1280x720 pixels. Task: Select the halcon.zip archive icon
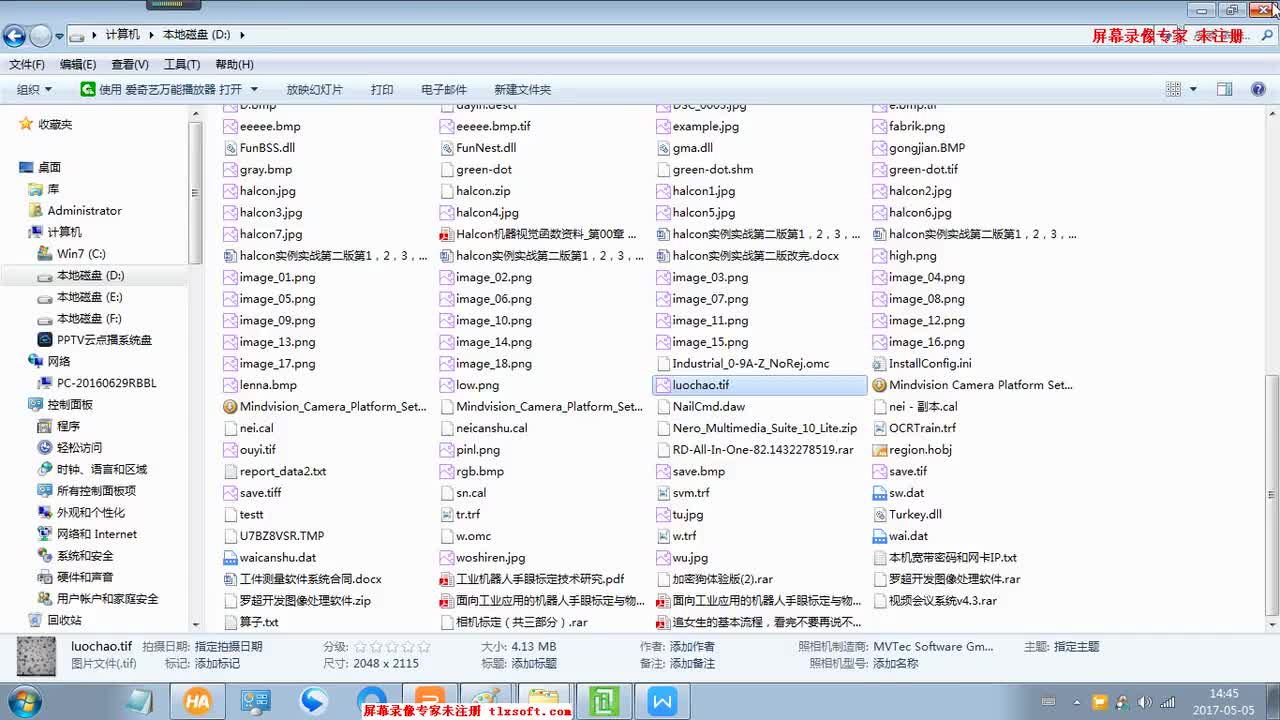pyautogui.click(x=448, y=191)
